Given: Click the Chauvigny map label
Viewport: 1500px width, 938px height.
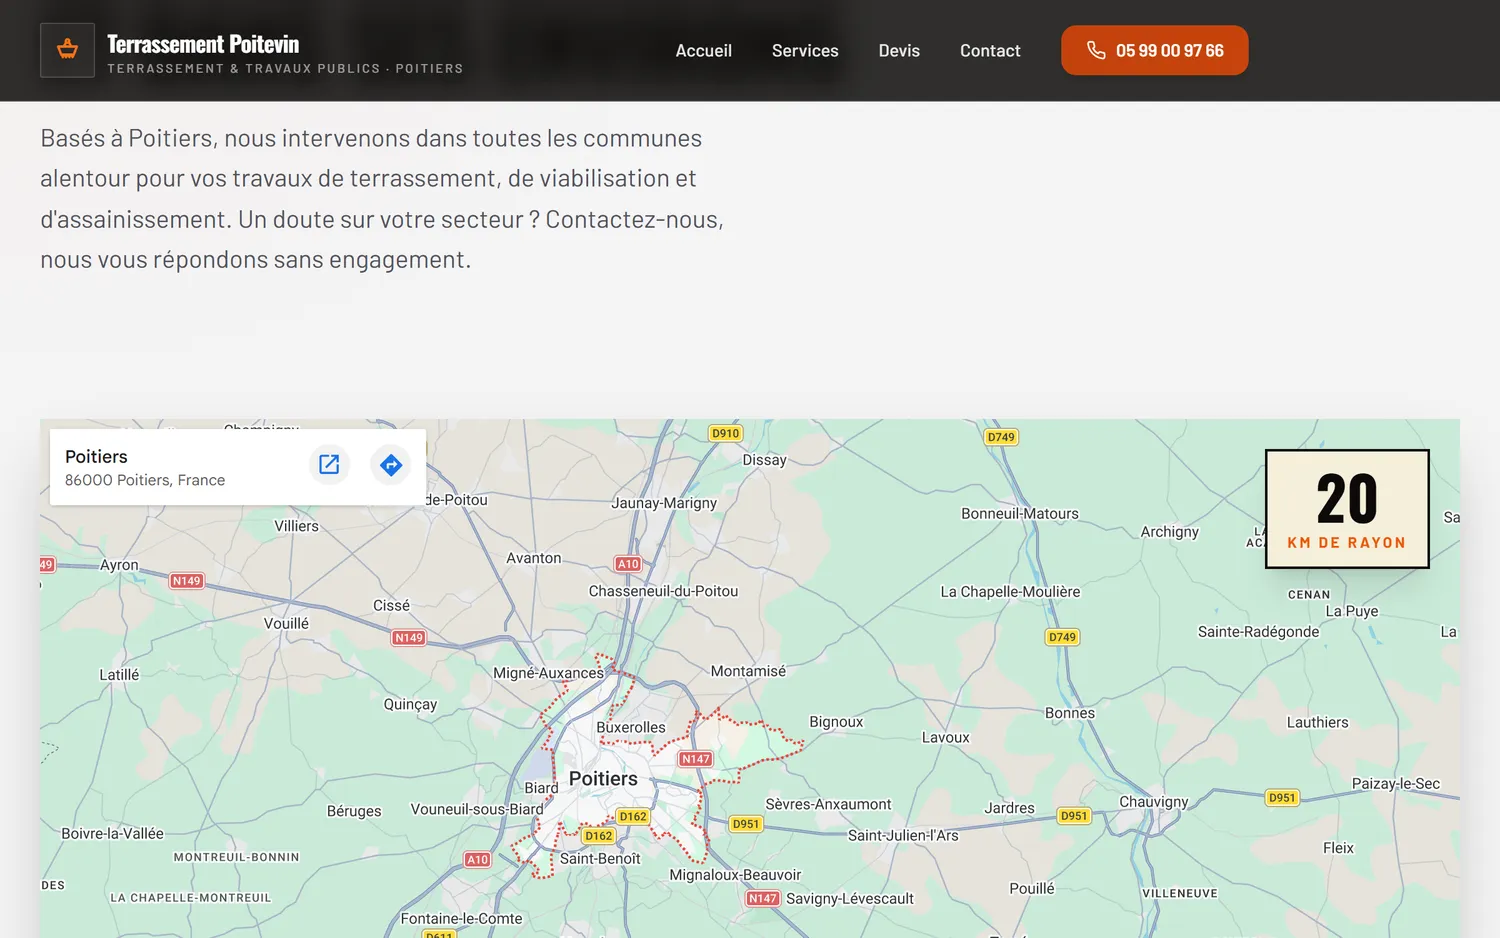Looking at the screenshot, I should 1154,802.
